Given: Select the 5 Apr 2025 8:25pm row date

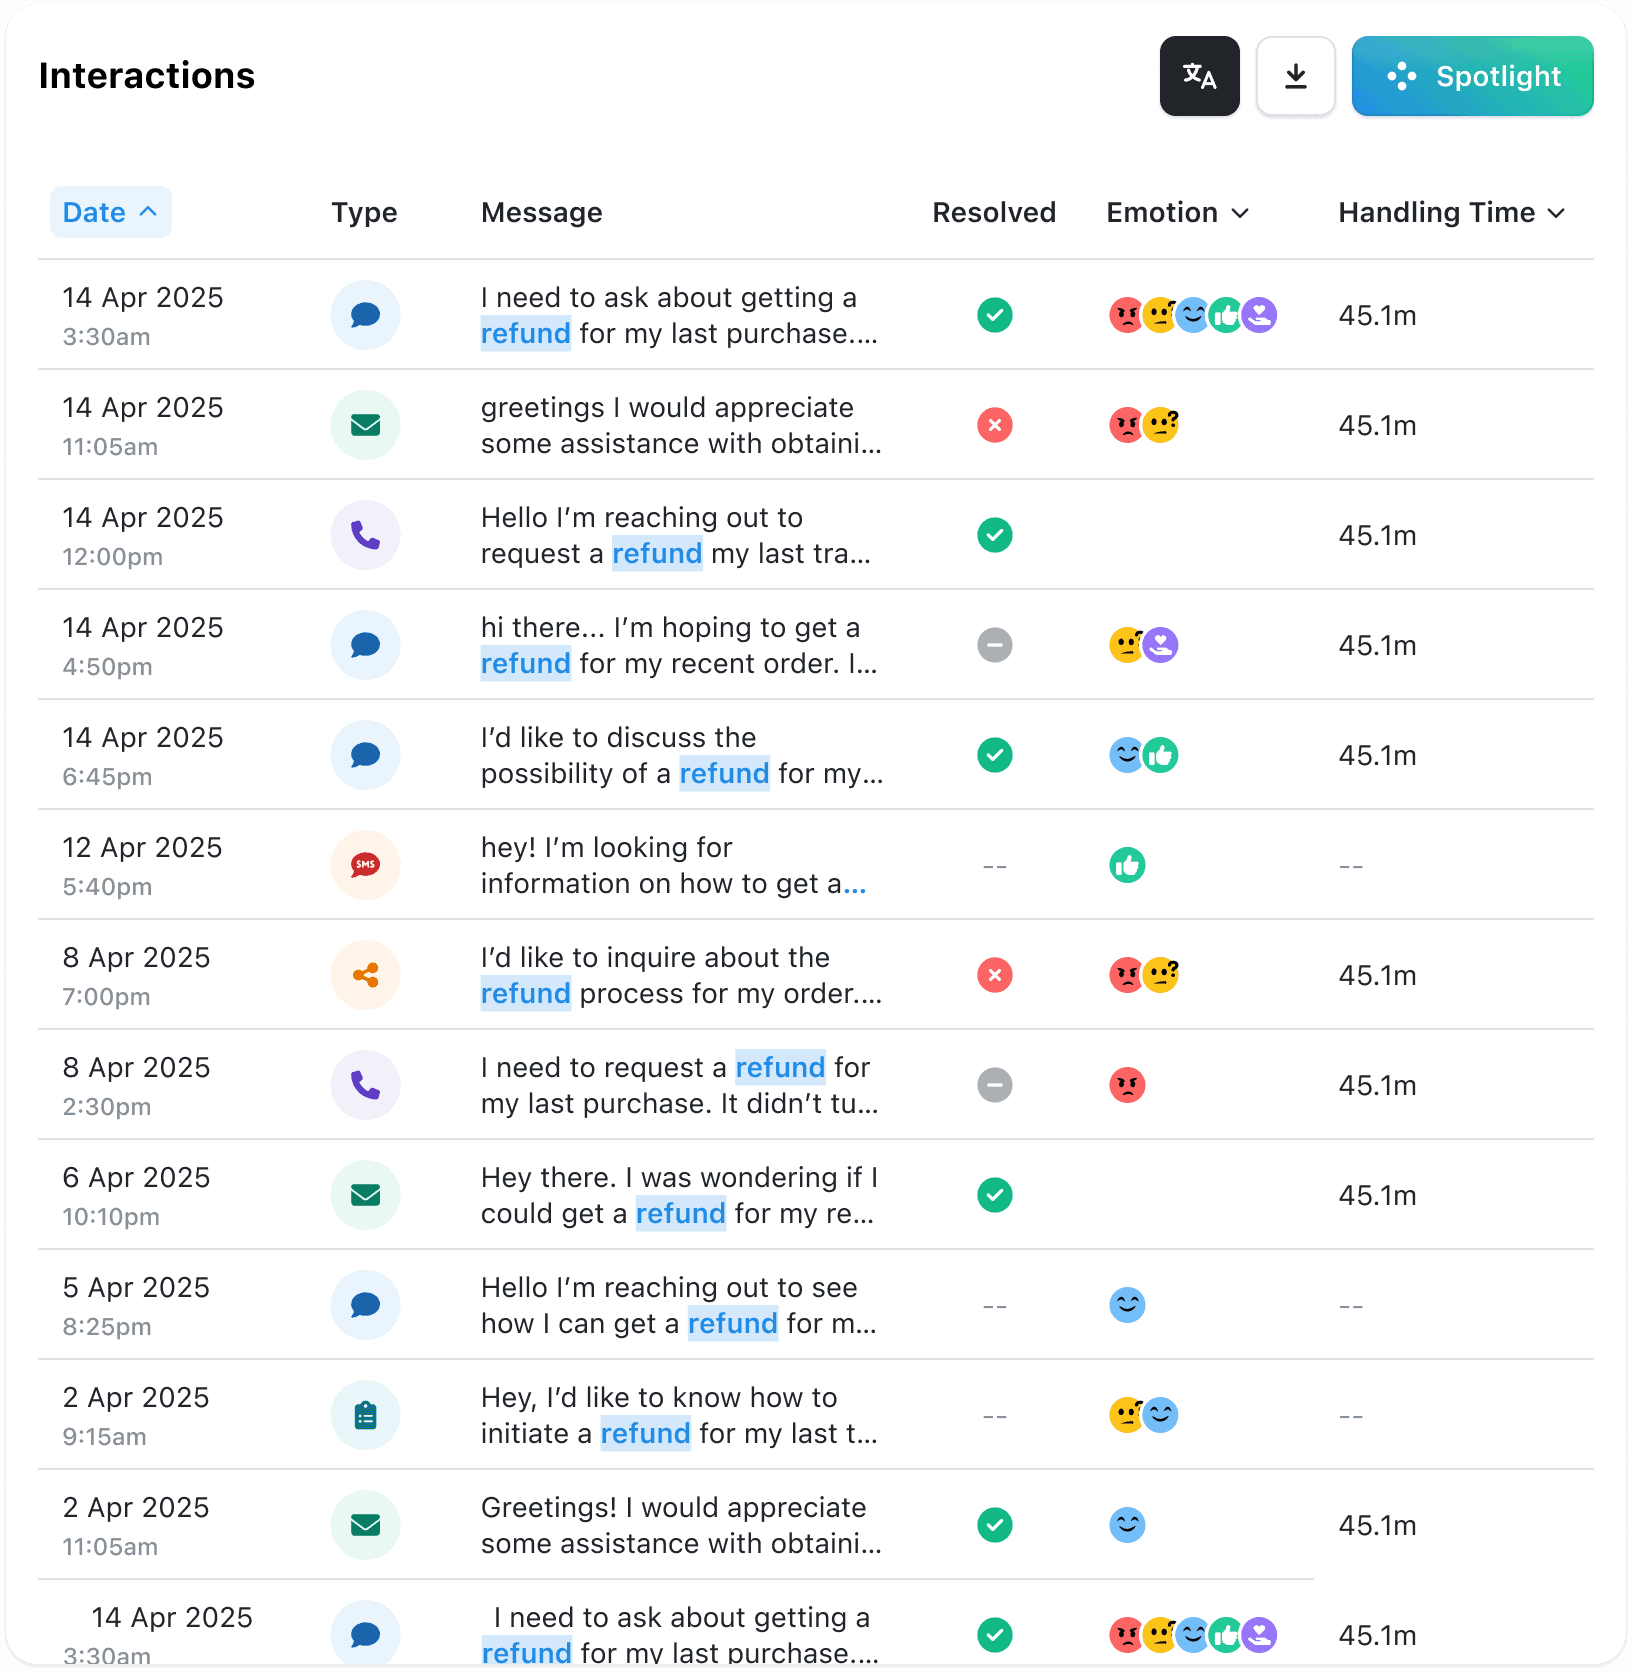Looking at the screenshot, I should 136,1304.
